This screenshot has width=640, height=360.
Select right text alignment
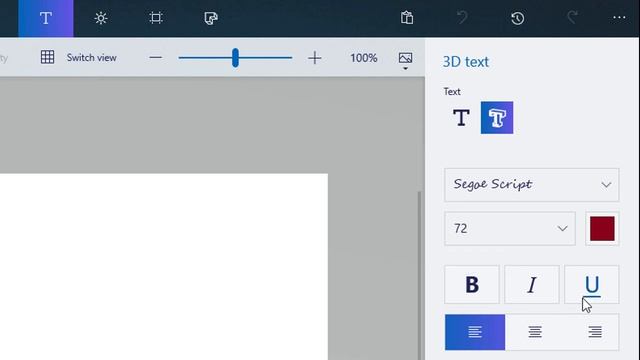pyautogui.click(x=595, y=332)
